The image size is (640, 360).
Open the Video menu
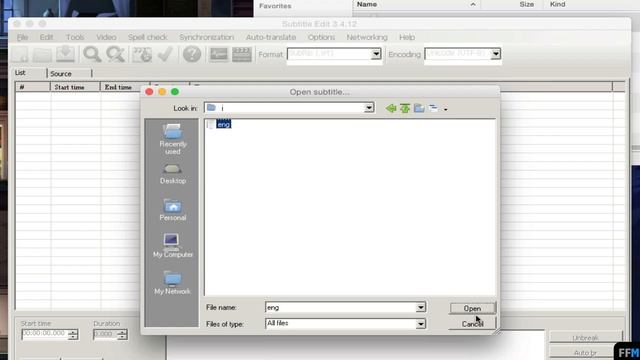[106, 37]
